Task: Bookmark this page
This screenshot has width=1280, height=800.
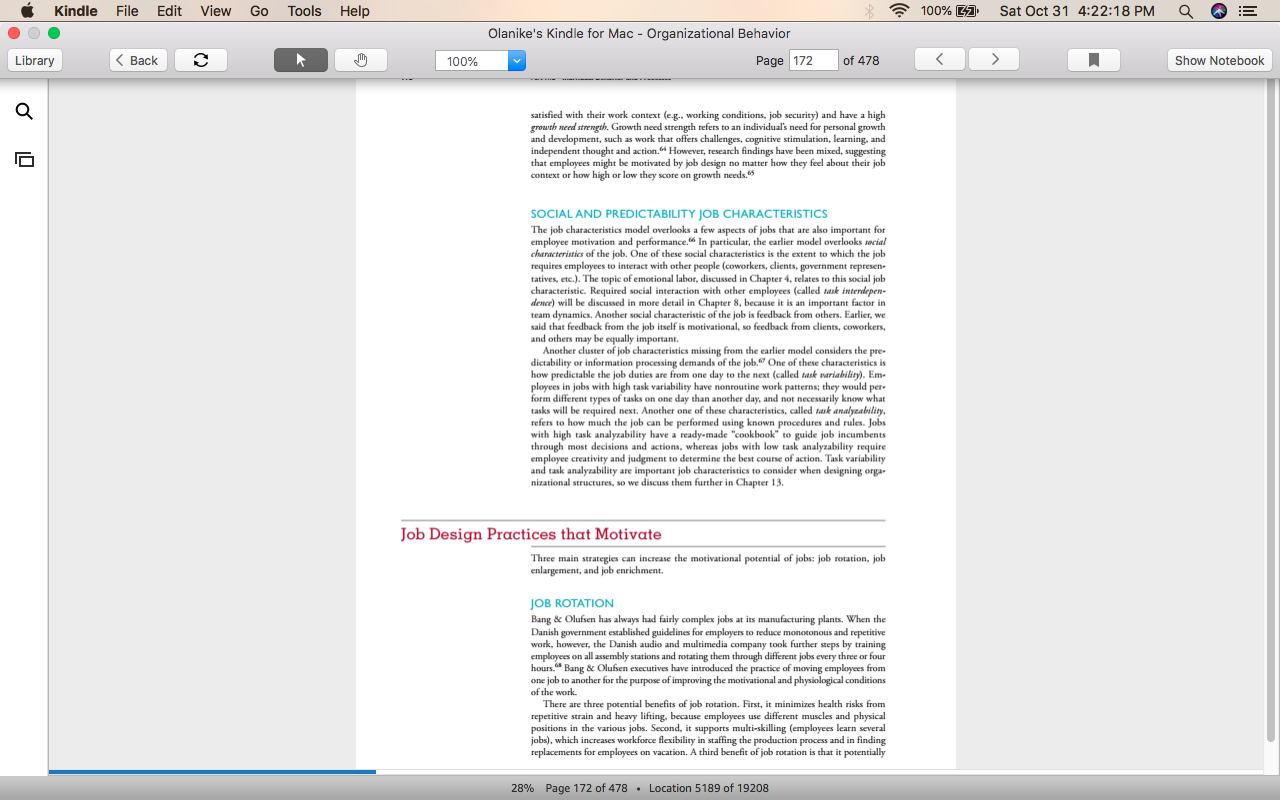Action: [x=1094, y=60]
